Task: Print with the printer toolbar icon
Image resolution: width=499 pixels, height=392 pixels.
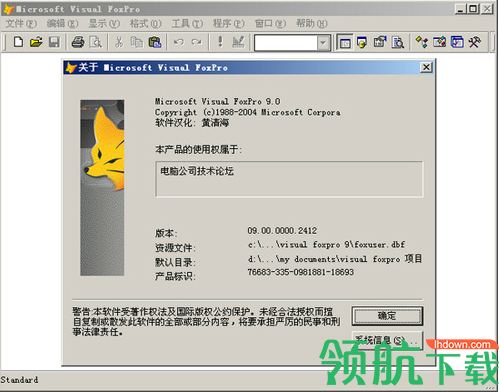Action: pos(78,42)
